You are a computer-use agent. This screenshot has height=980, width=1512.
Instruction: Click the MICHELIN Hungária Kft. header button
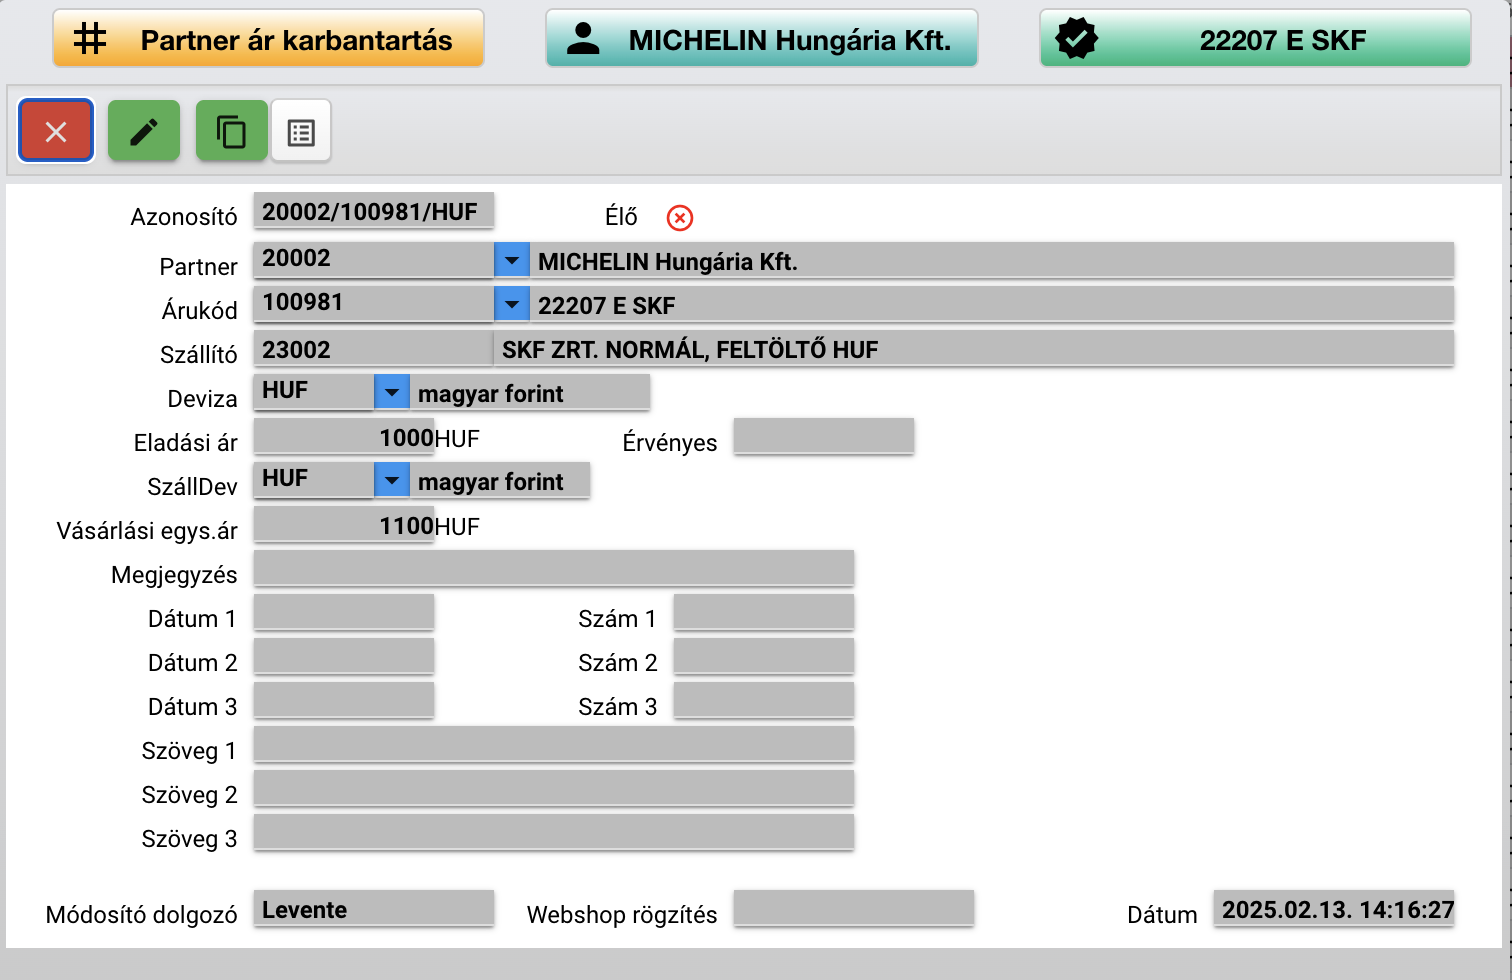click(x=762, y=39)
